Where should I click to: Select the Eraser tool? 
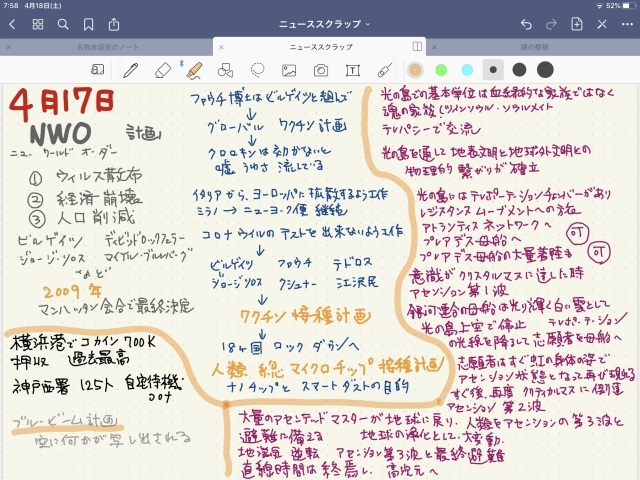(163, 70)
